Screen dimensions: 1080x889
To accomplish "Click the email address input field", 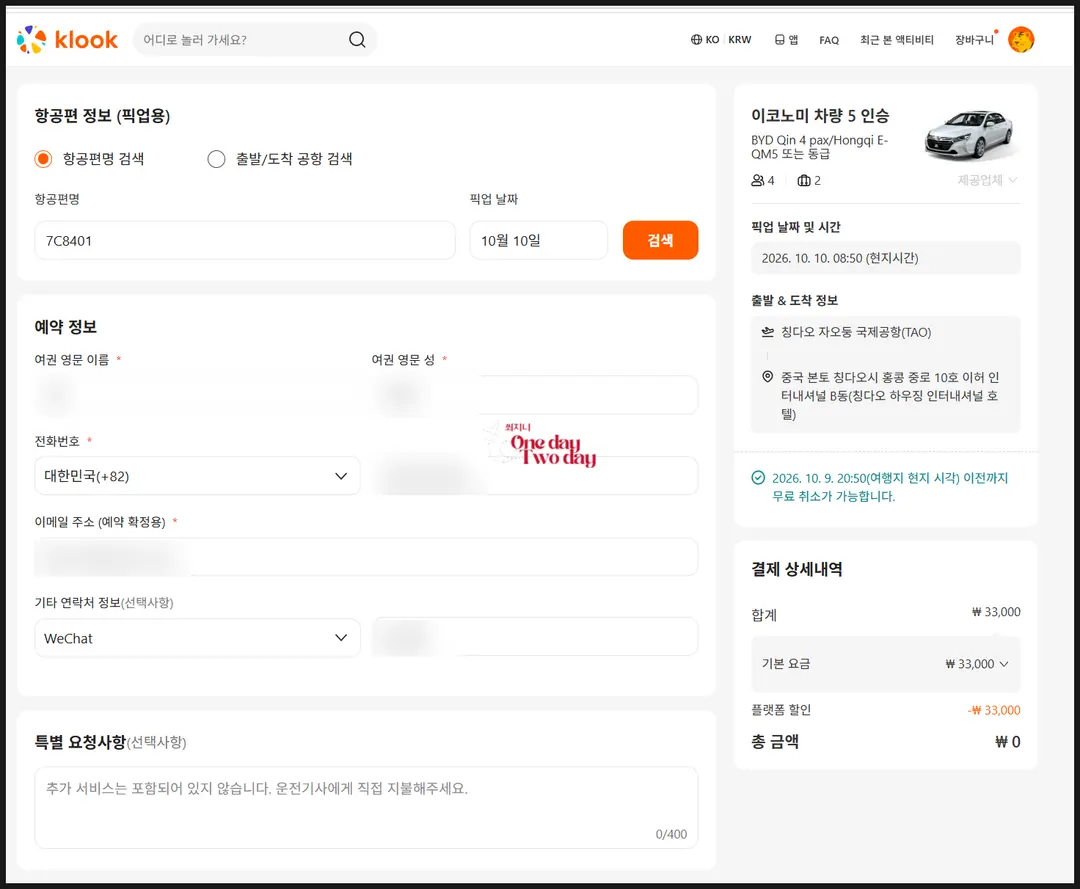I will [366, 556].
